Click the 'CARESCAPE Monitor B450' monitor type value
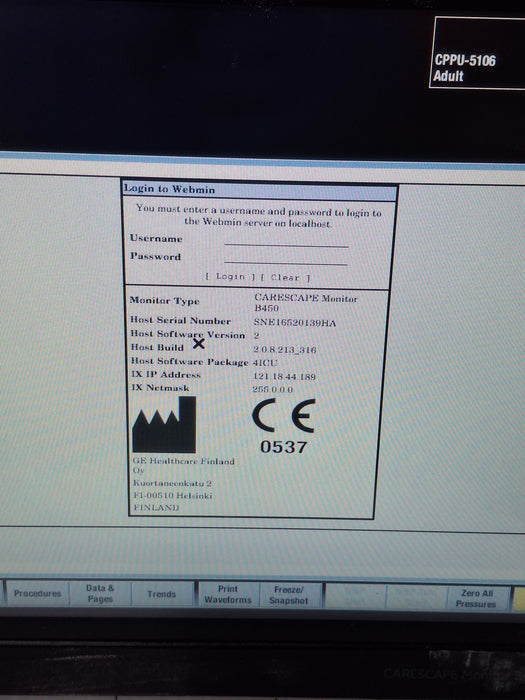 306,303
